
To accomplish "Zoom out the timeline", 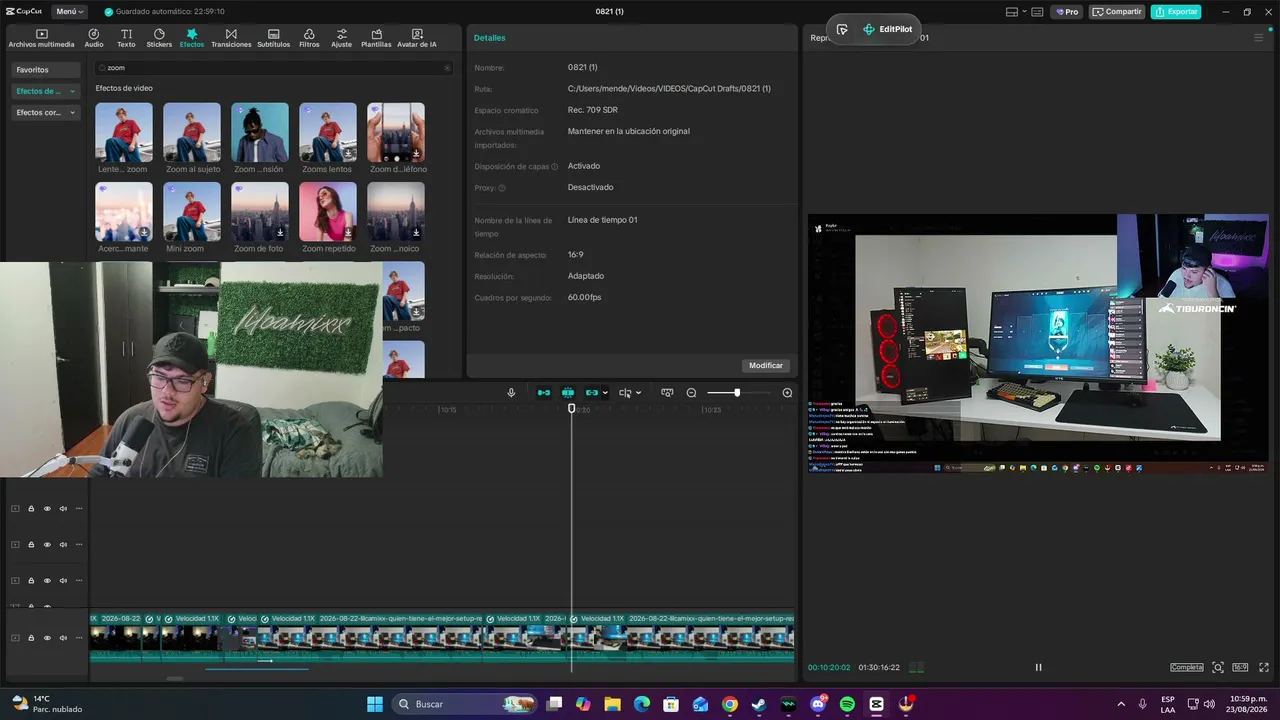I will [x=691, y=393].
